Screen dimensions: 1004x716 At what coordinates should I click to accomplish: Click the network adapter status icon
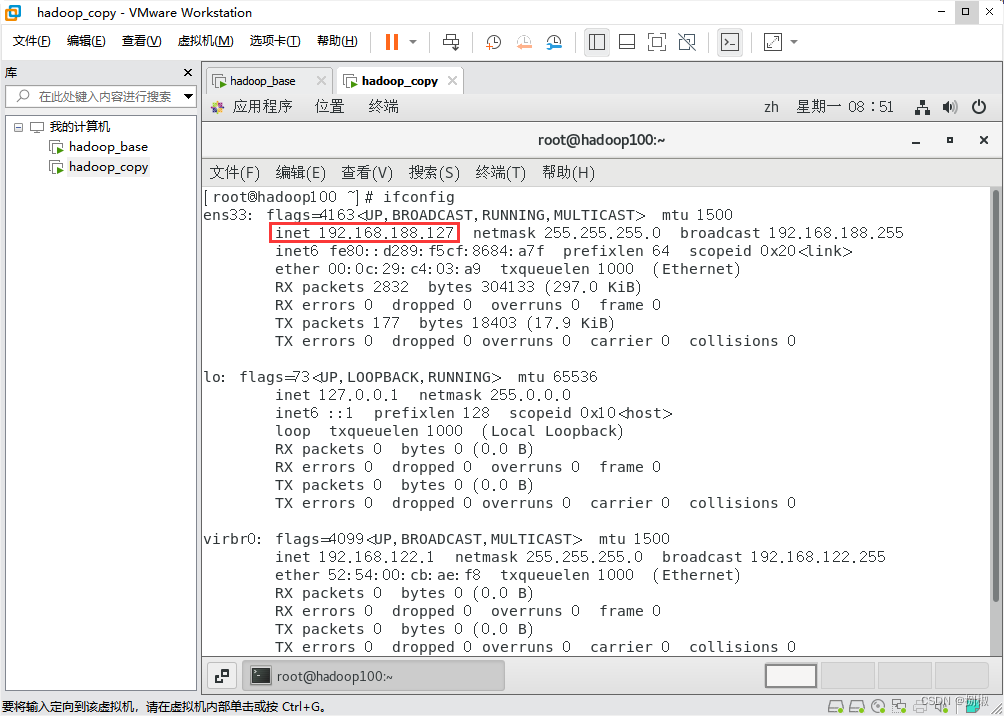[x=899, y=706]
